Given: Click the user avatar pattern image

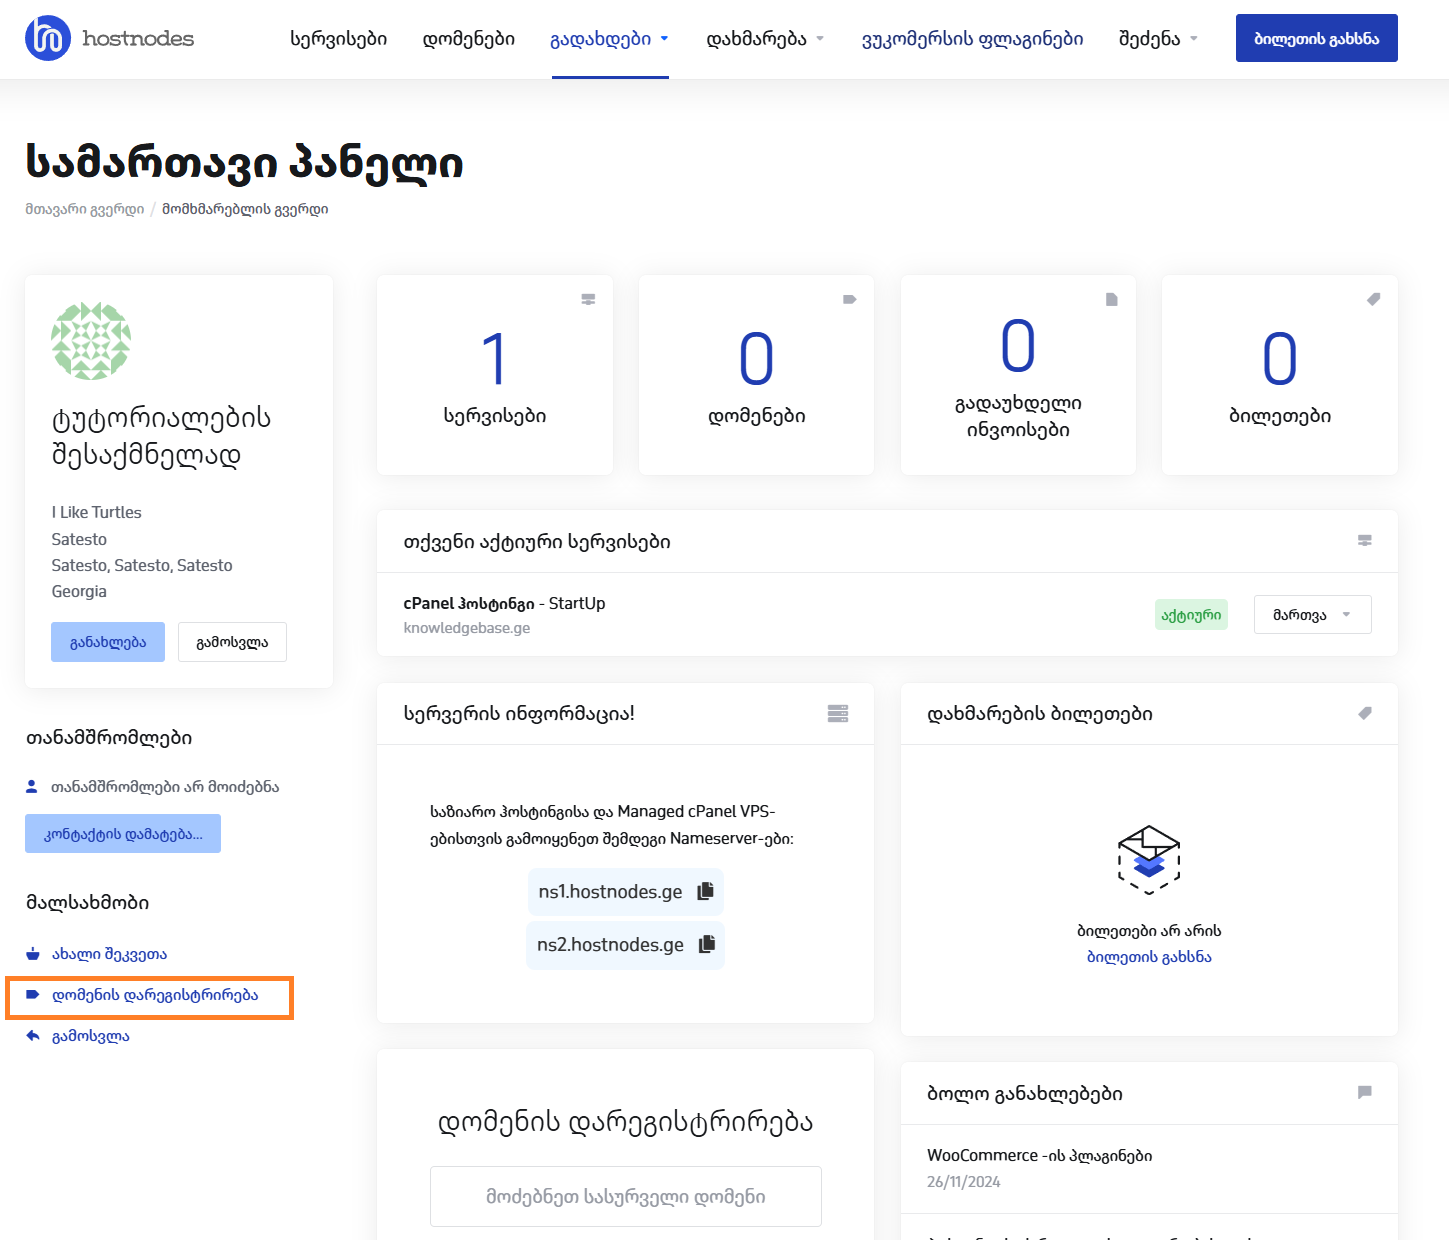Looking at the screenshot, I should 91,341.
